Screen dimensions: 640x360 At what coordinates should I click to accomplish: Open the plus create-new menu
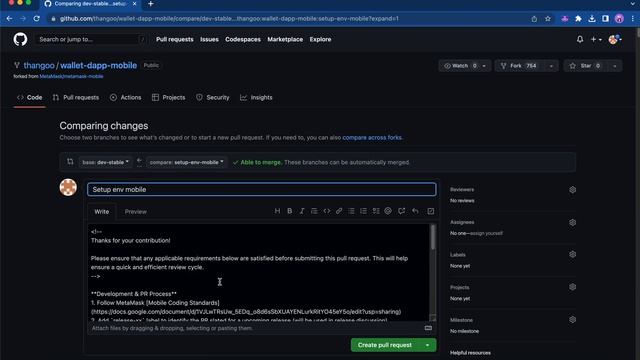click(596, 40)
